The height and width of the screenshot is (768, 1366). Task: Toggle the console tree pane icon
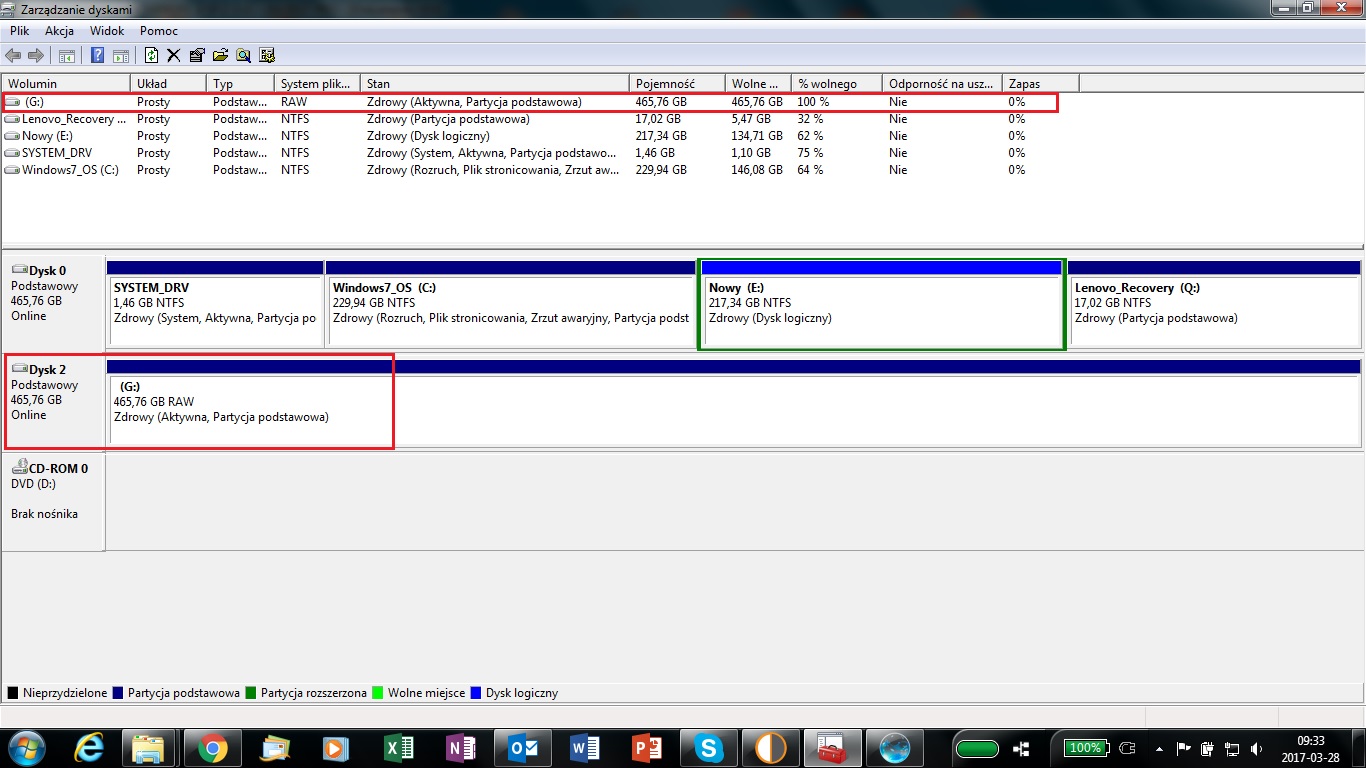tap(67, 55)
